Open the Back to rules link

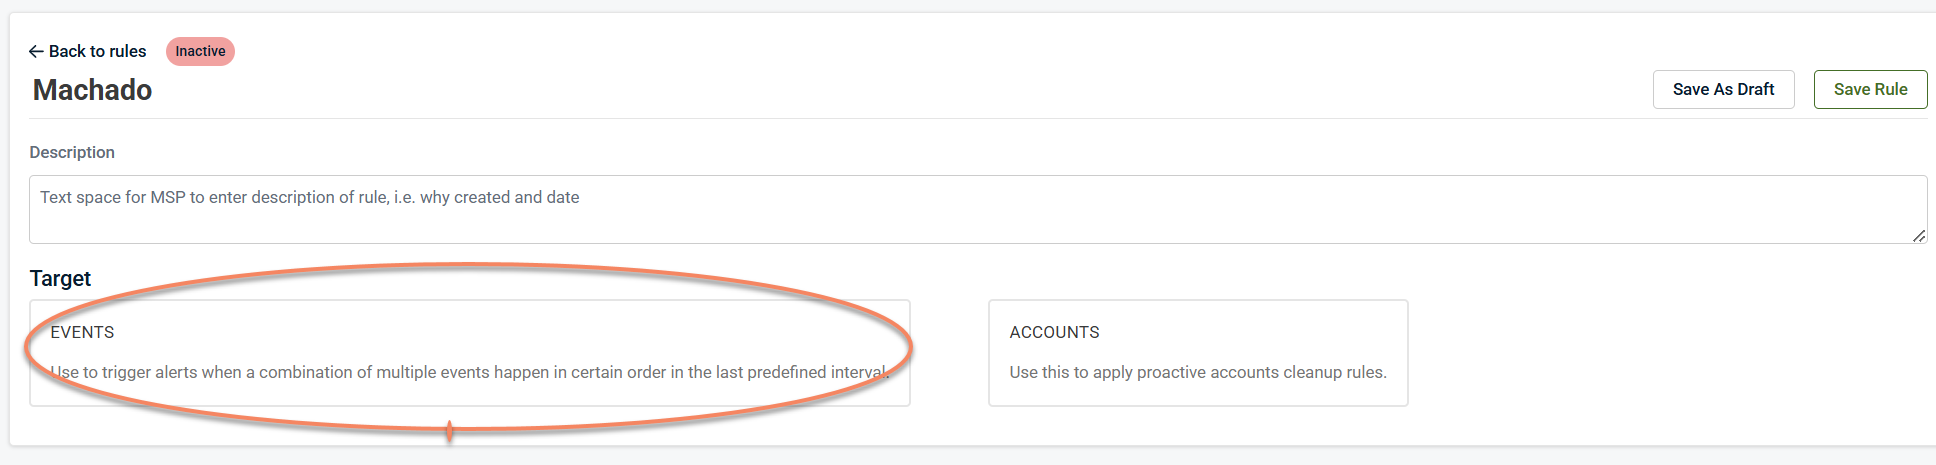[x=97, y=52]
